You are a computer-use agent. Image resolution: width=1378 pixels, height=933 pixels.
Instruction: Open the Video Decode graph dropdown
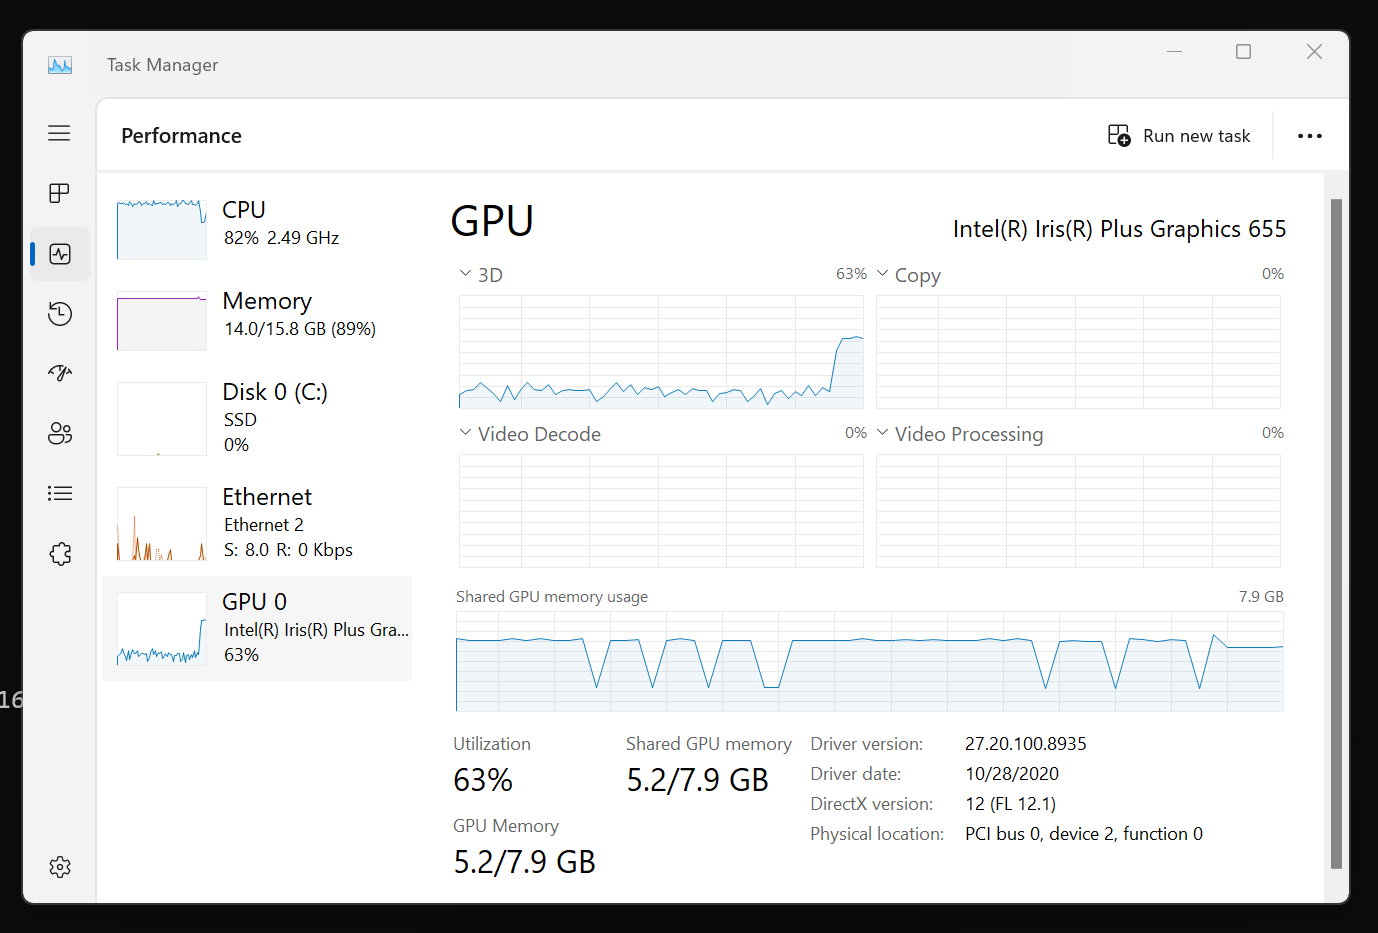tap(466, 433)
